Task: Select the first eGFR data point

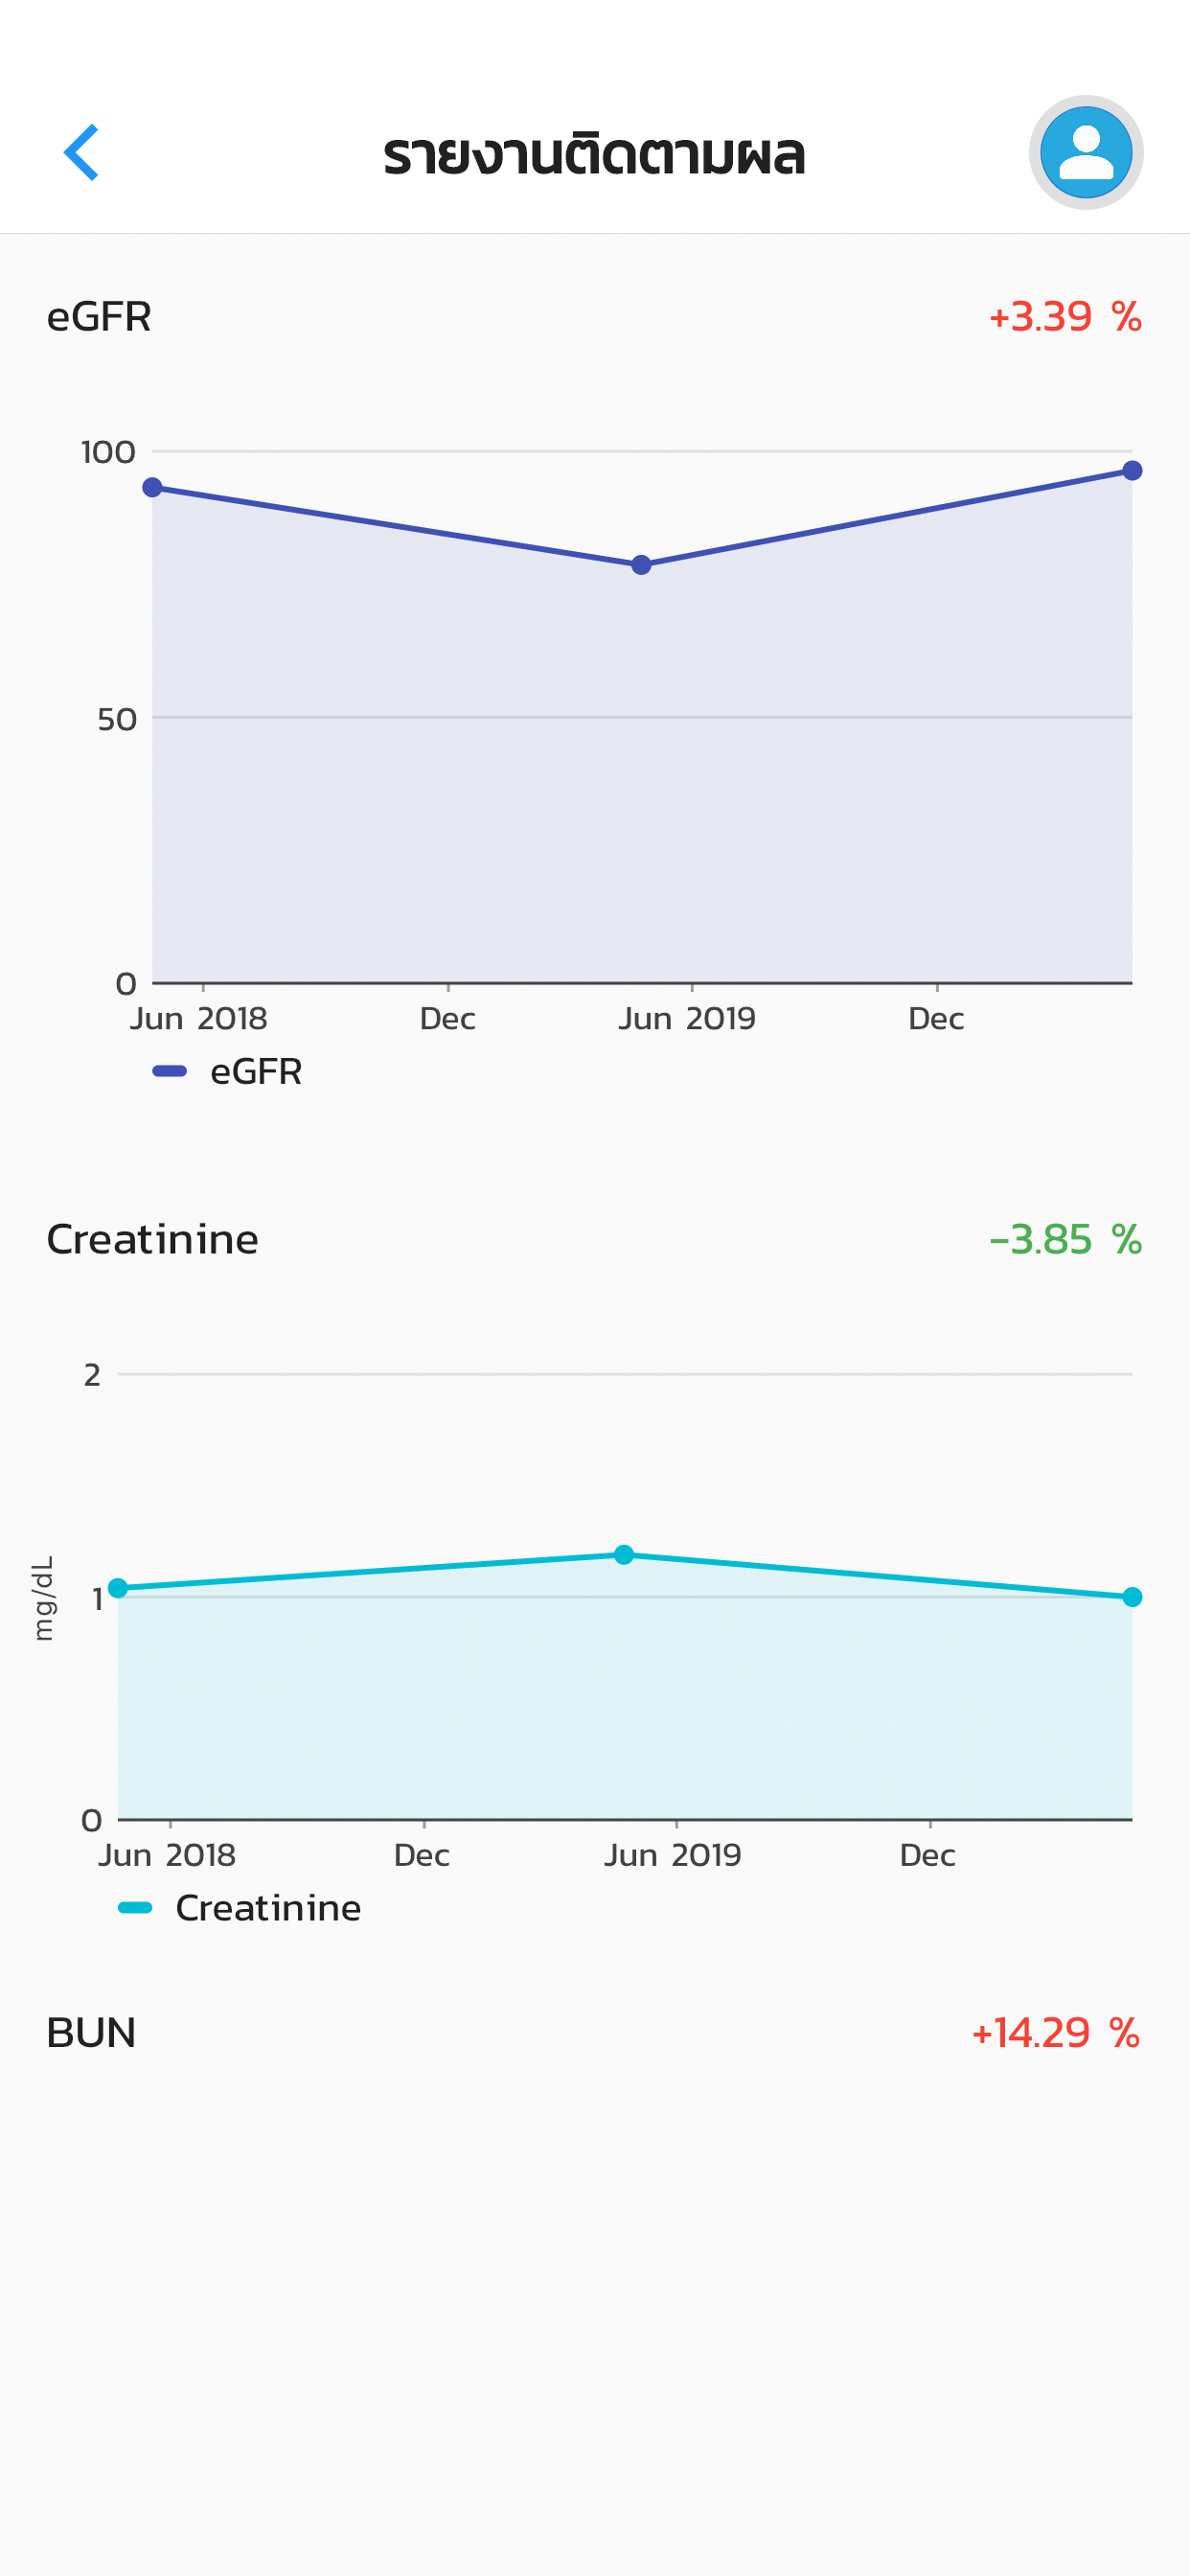Action: 152,487
